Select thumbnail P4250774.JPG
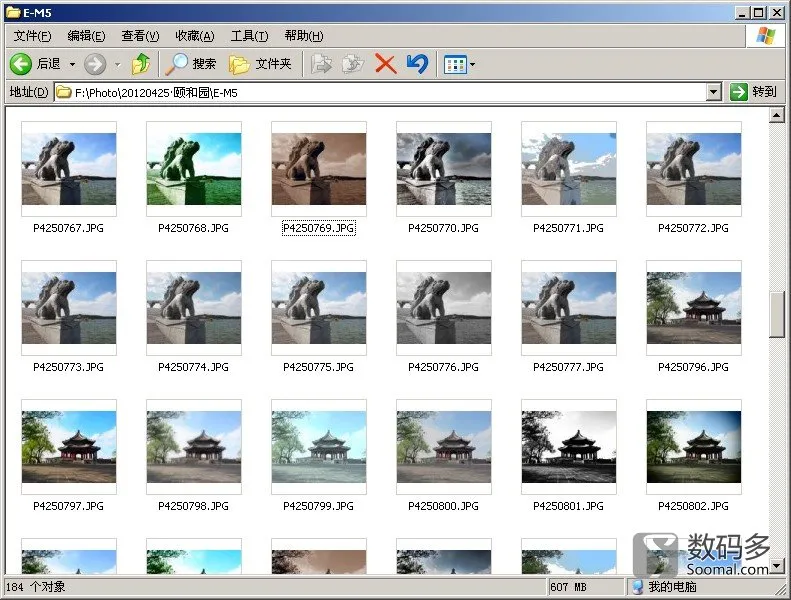791x600 pixels. click(x=194, y=308)
